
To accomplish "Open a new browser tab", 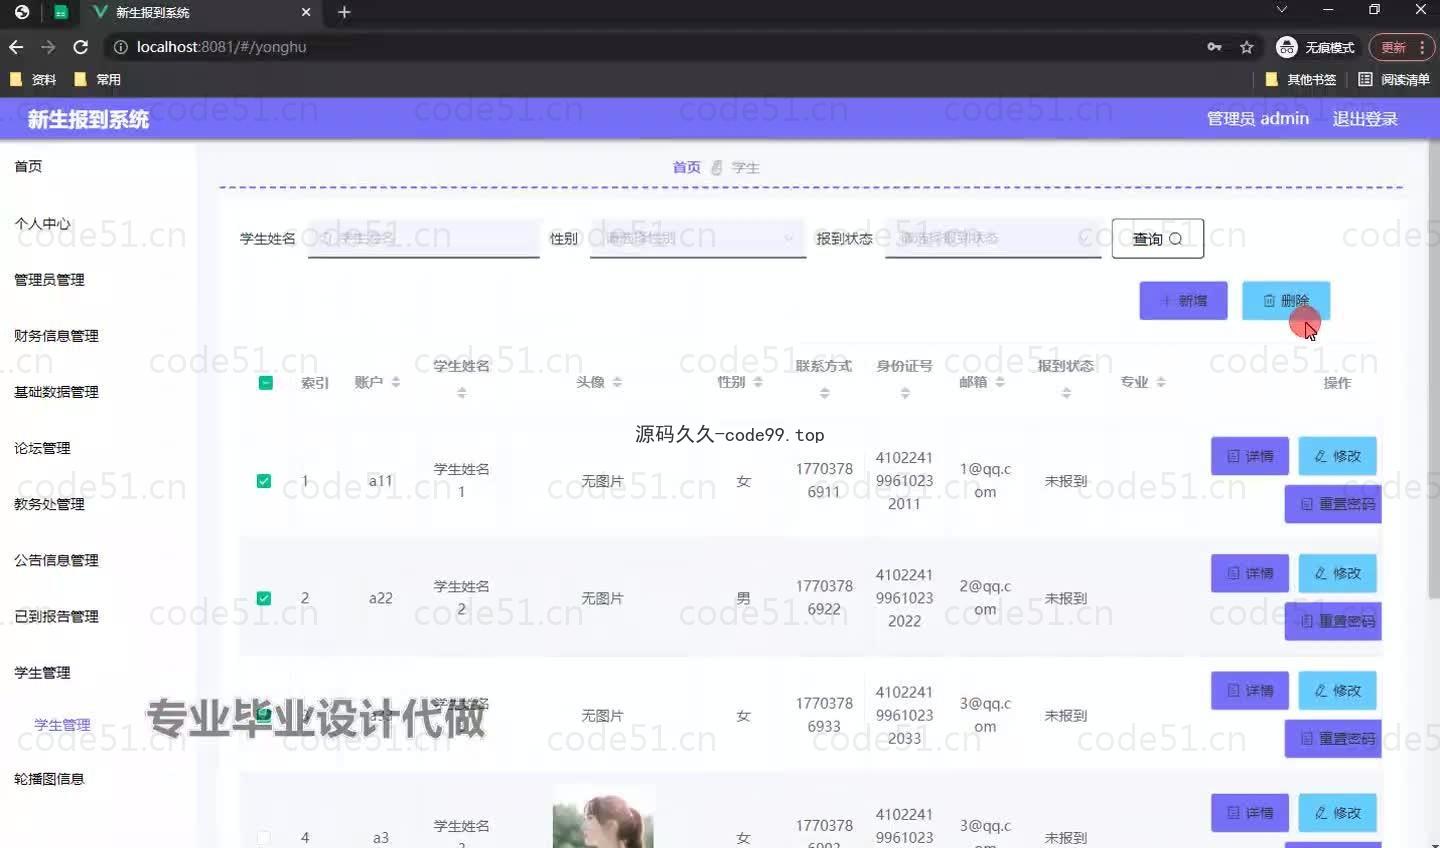I will (x=344, y=12).
